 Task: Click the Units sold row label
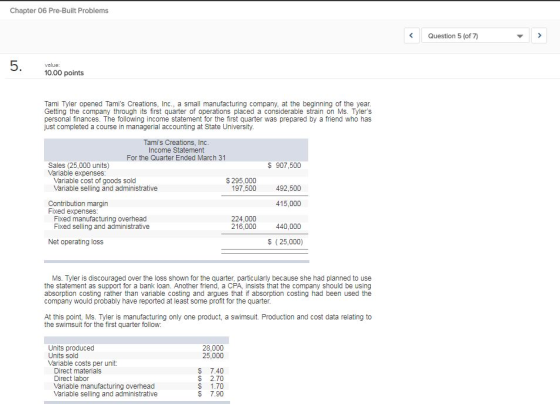click(63, 356)
